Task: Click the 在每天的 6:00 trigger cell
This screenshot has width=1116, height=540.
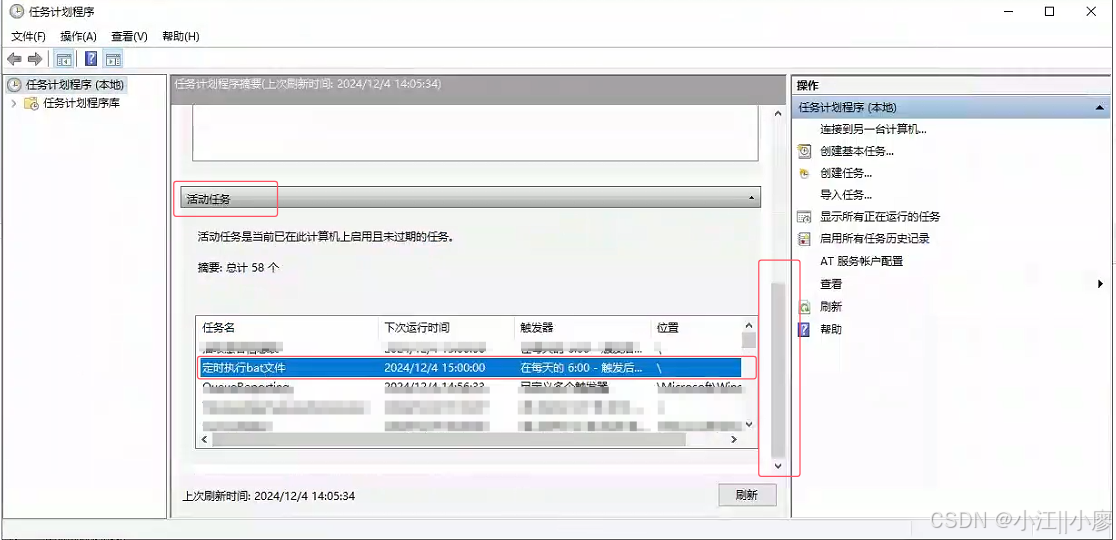Action: pyautogui.click(x=581, y=368)
